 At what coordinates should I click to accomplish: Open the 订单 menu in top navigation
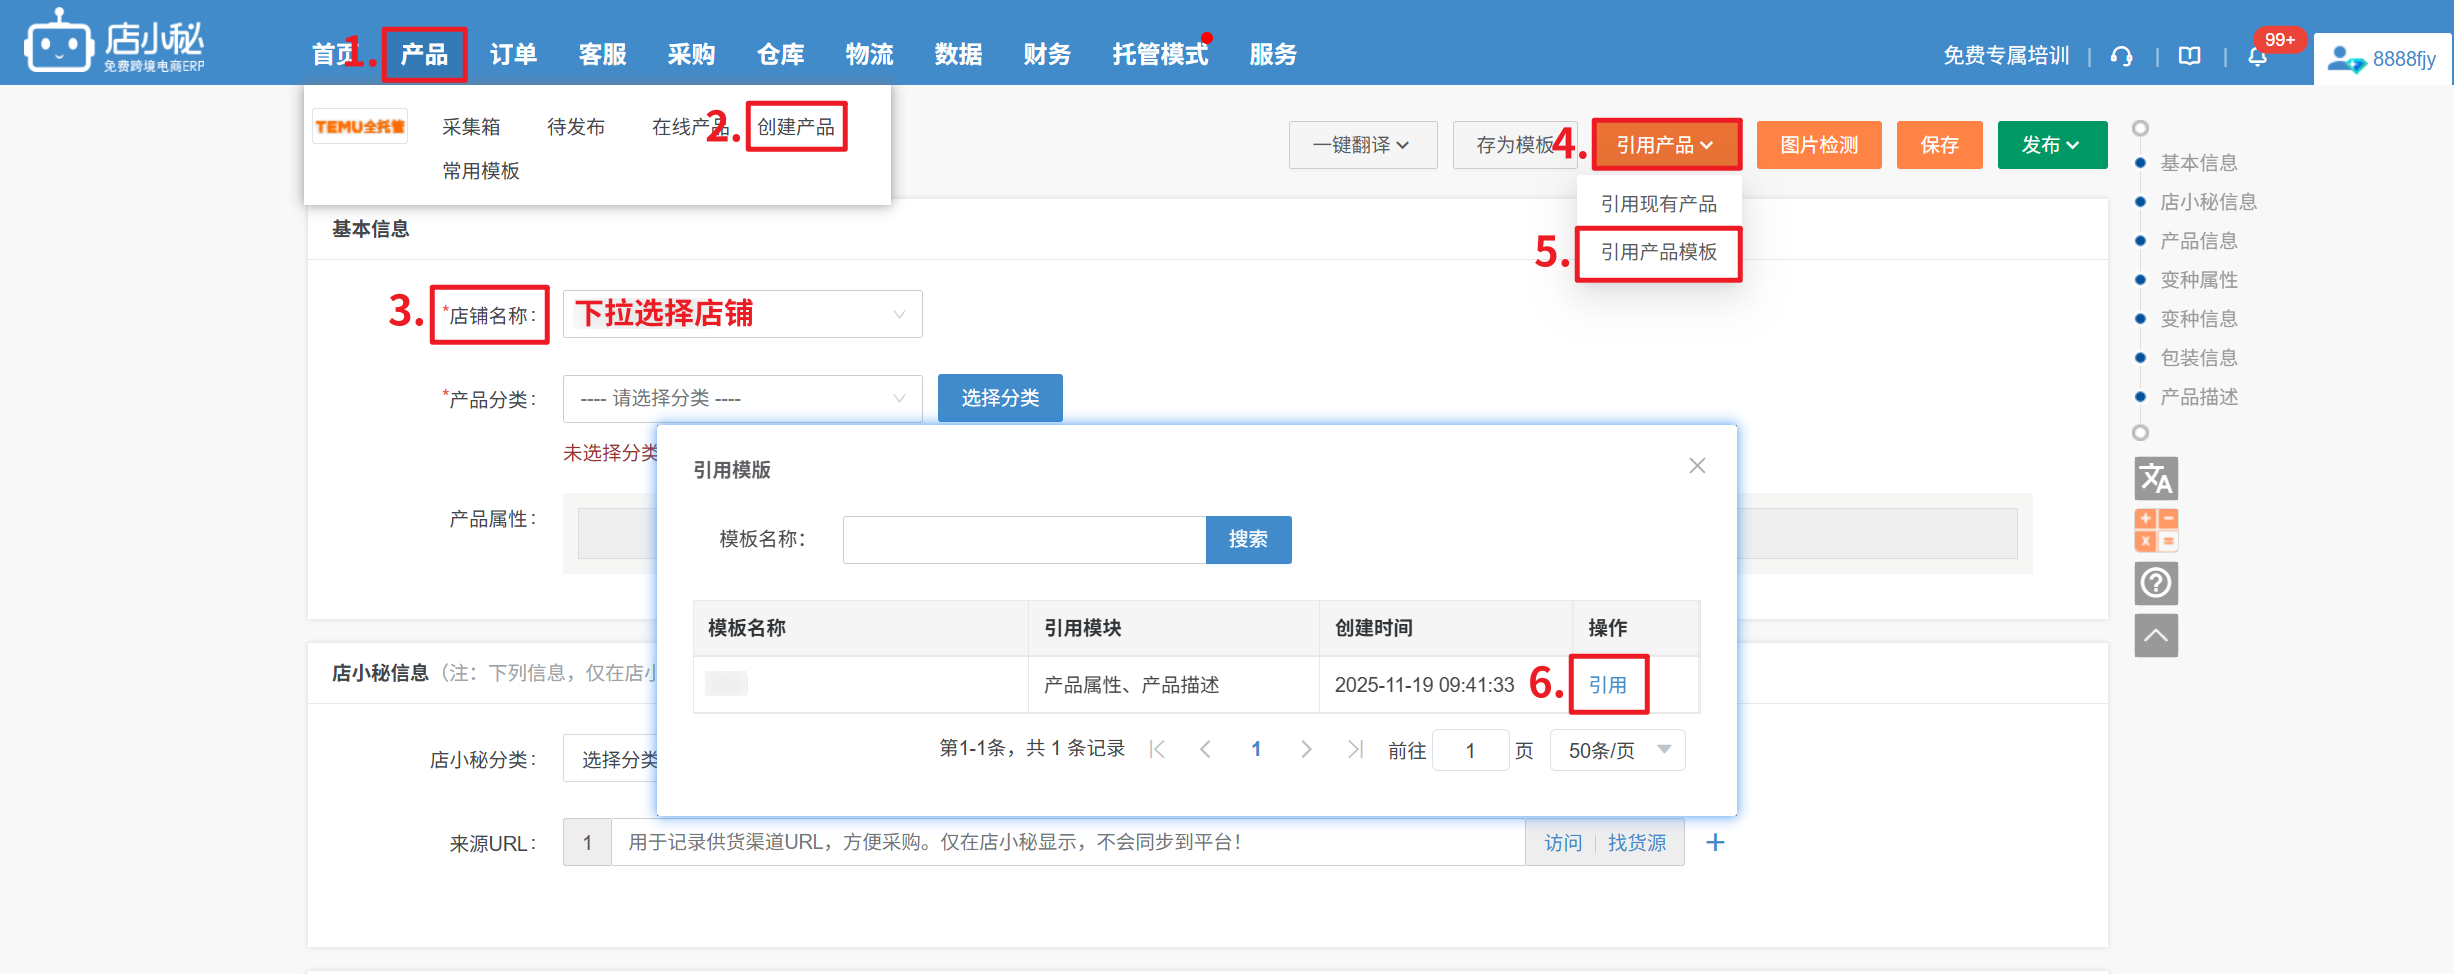(x=513, y=54)
